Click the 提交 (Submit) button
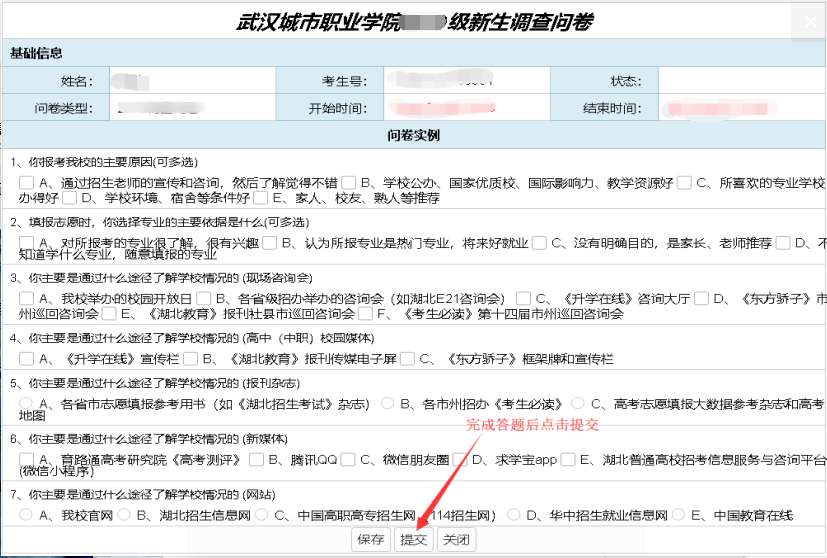This screenshot has height=558, width=827. click(414, 540)
